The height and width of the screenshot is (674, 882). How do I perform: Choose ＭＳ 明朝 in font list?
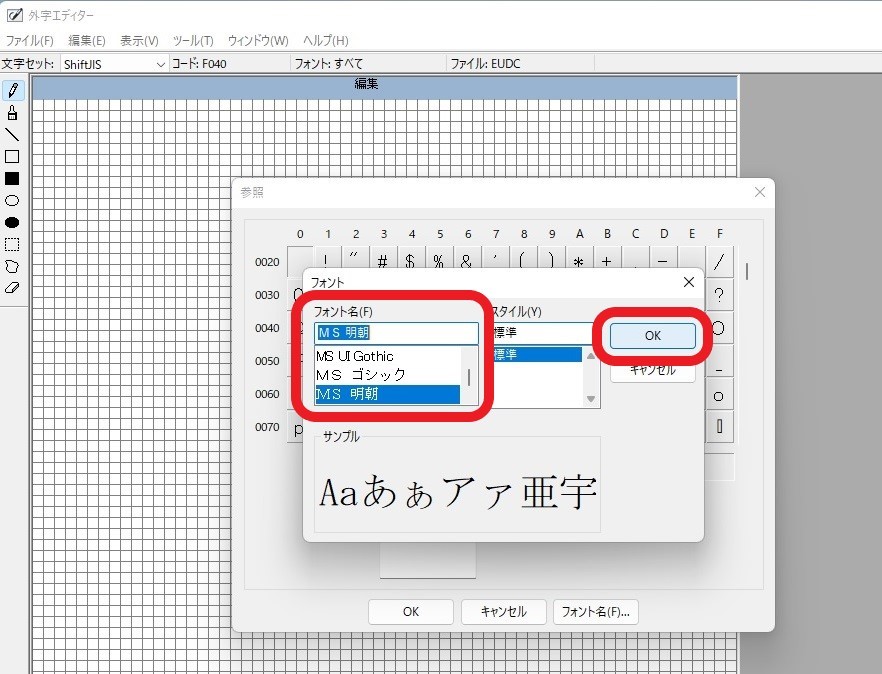pyautogui.click(x=388, y=394)
